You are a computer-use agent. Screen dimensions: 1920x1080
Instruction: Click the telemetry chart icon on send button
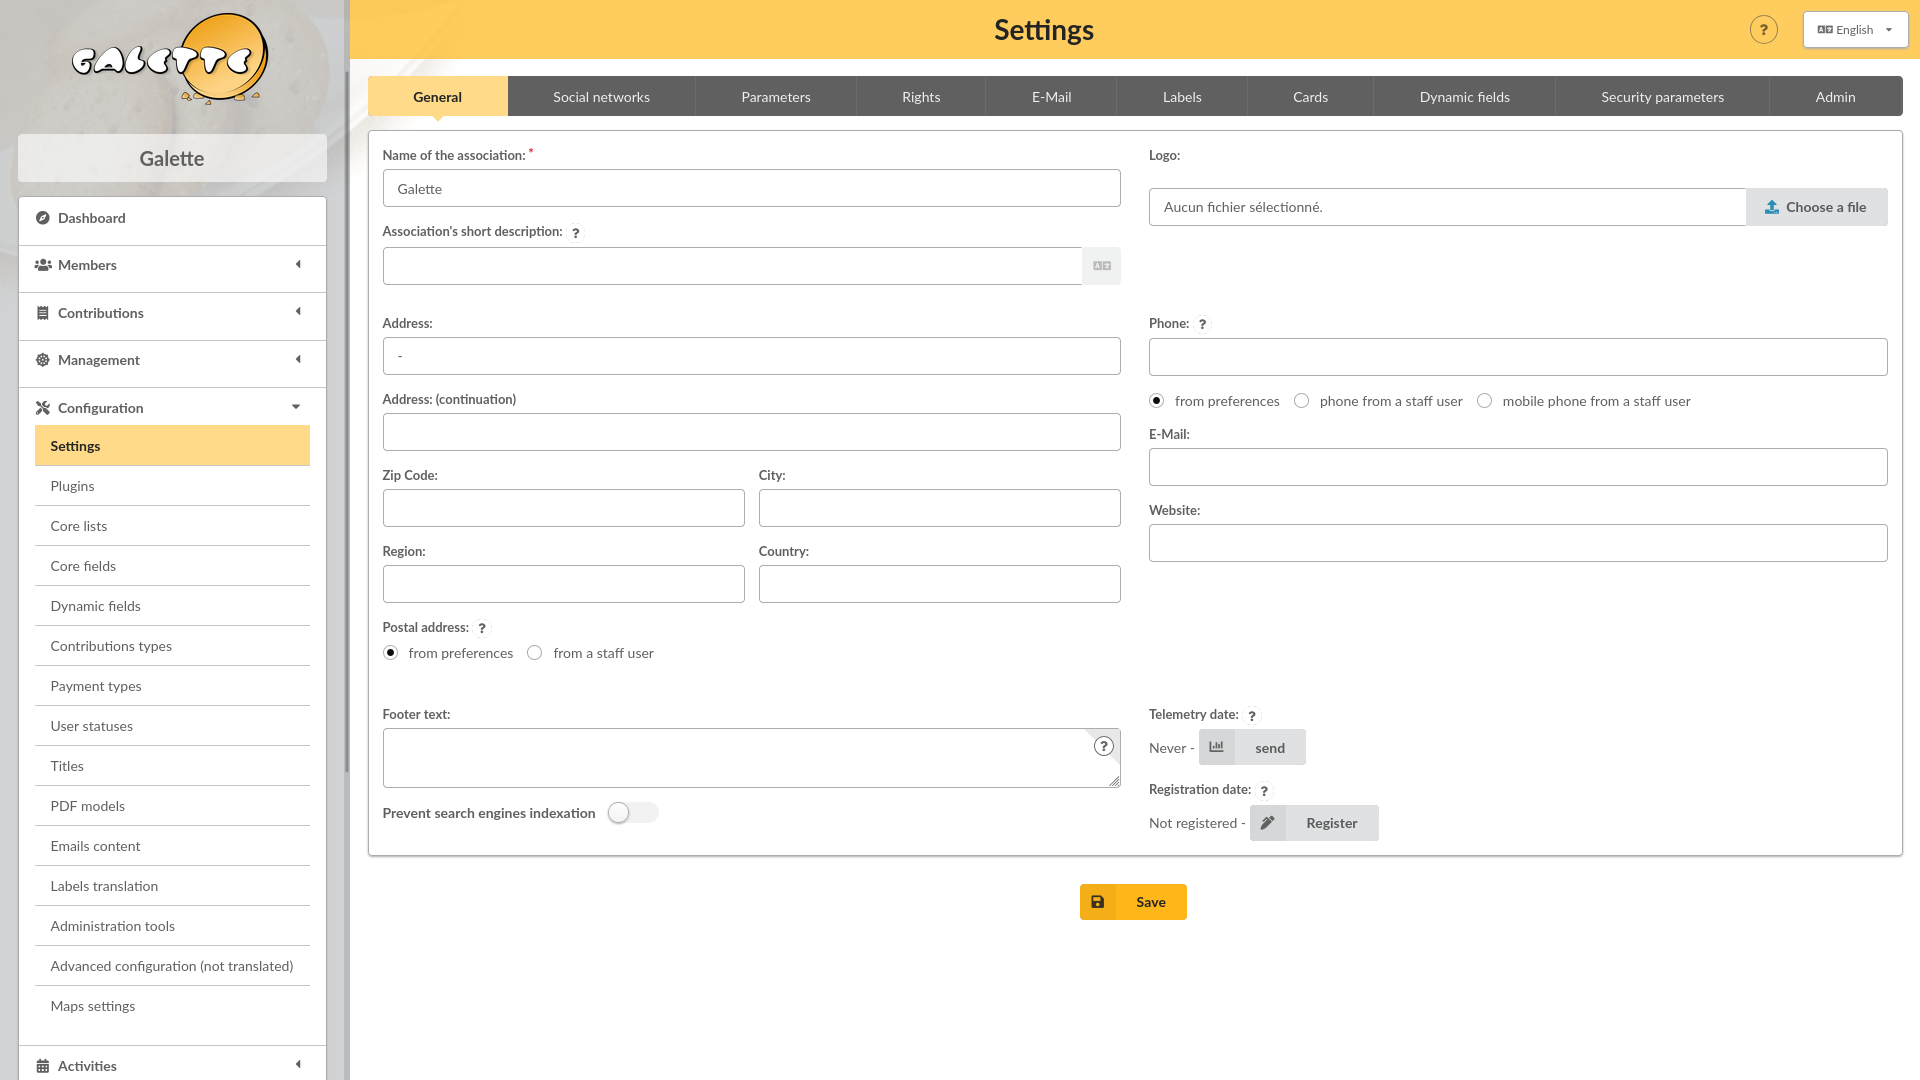pyautogui.click(x=1217, y=747)
